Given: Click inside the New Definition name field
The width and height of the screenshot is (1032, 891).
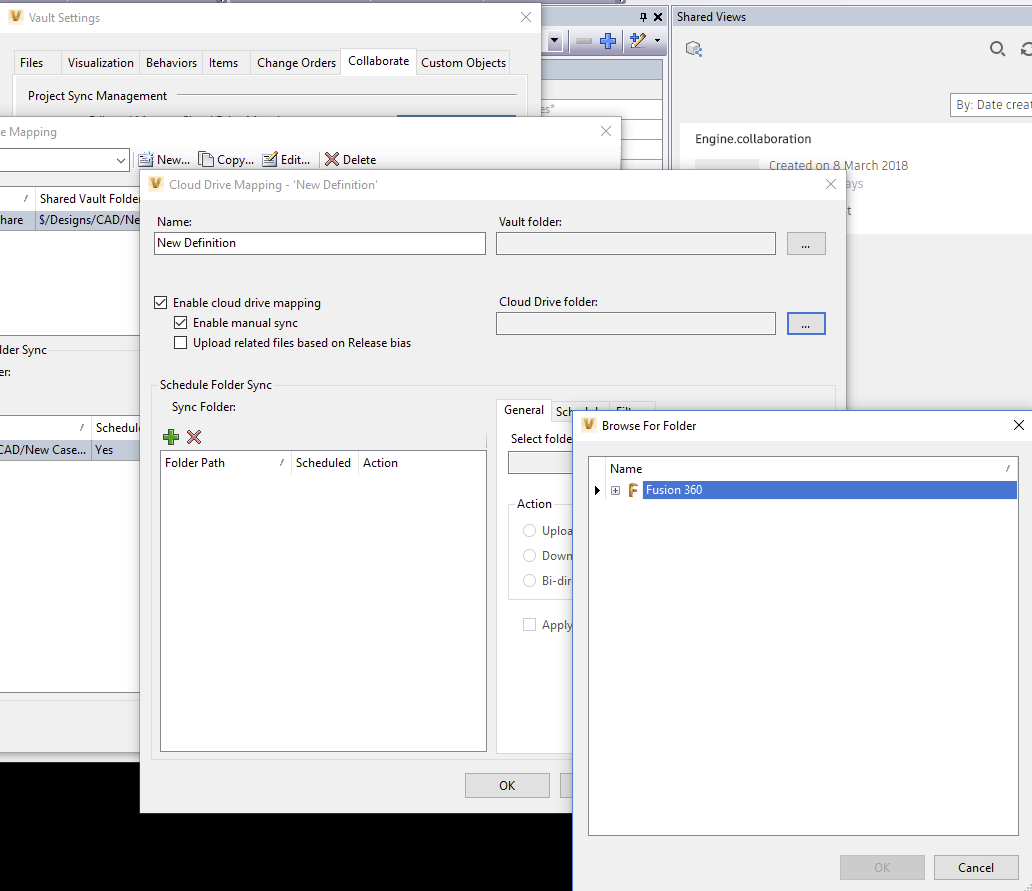Looking at the screenshot, I should [x=319, y=243].
